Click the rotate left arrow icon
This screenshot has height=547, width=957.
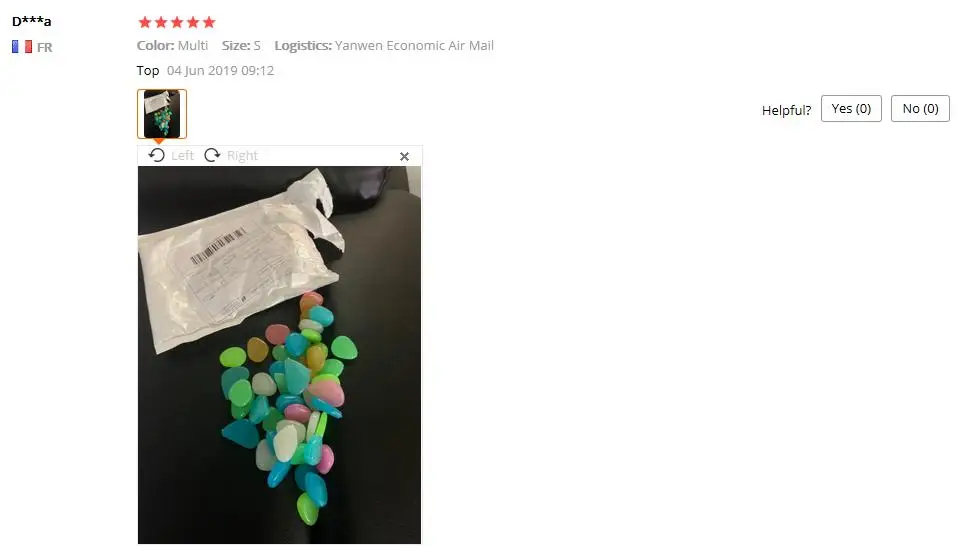point(157,155)
